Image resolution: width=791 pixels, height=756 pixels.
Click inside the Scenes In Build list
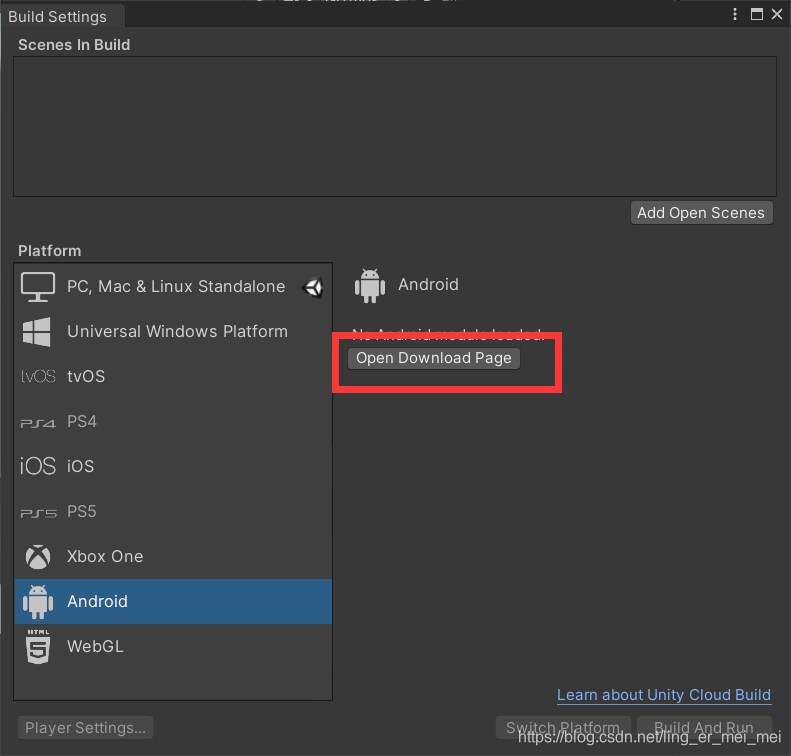coord(394,126)
